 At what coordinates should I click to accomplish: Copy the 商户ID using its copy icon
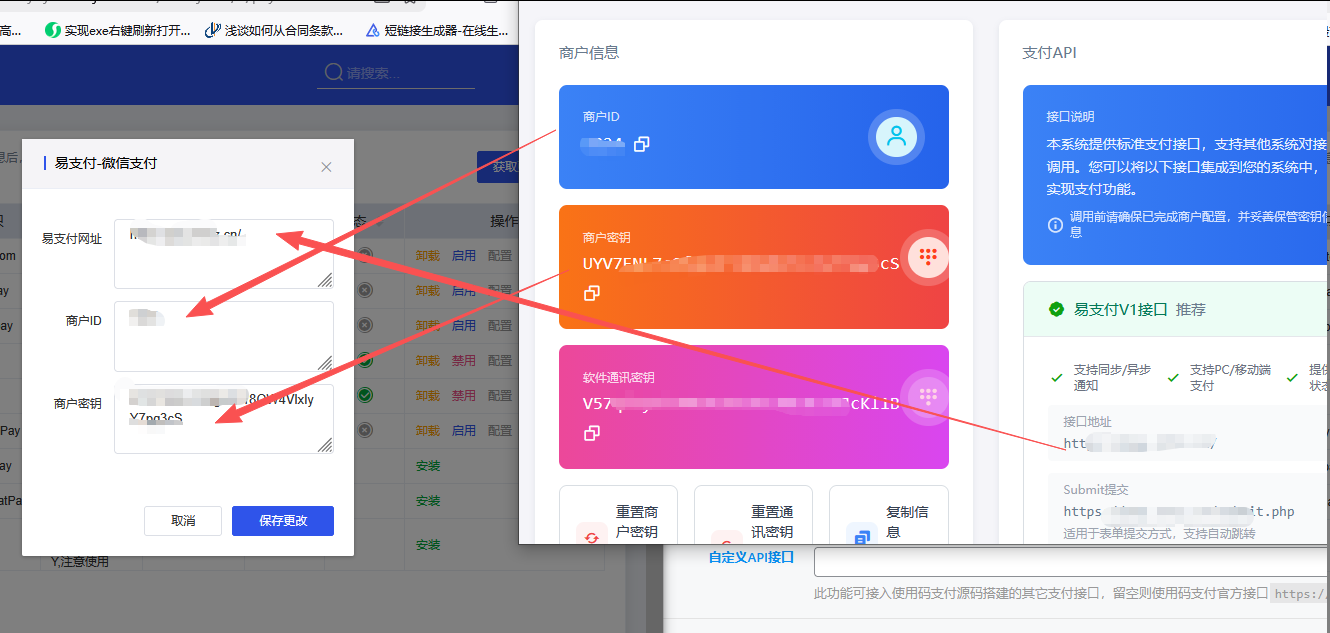click(x=641, y=144)
